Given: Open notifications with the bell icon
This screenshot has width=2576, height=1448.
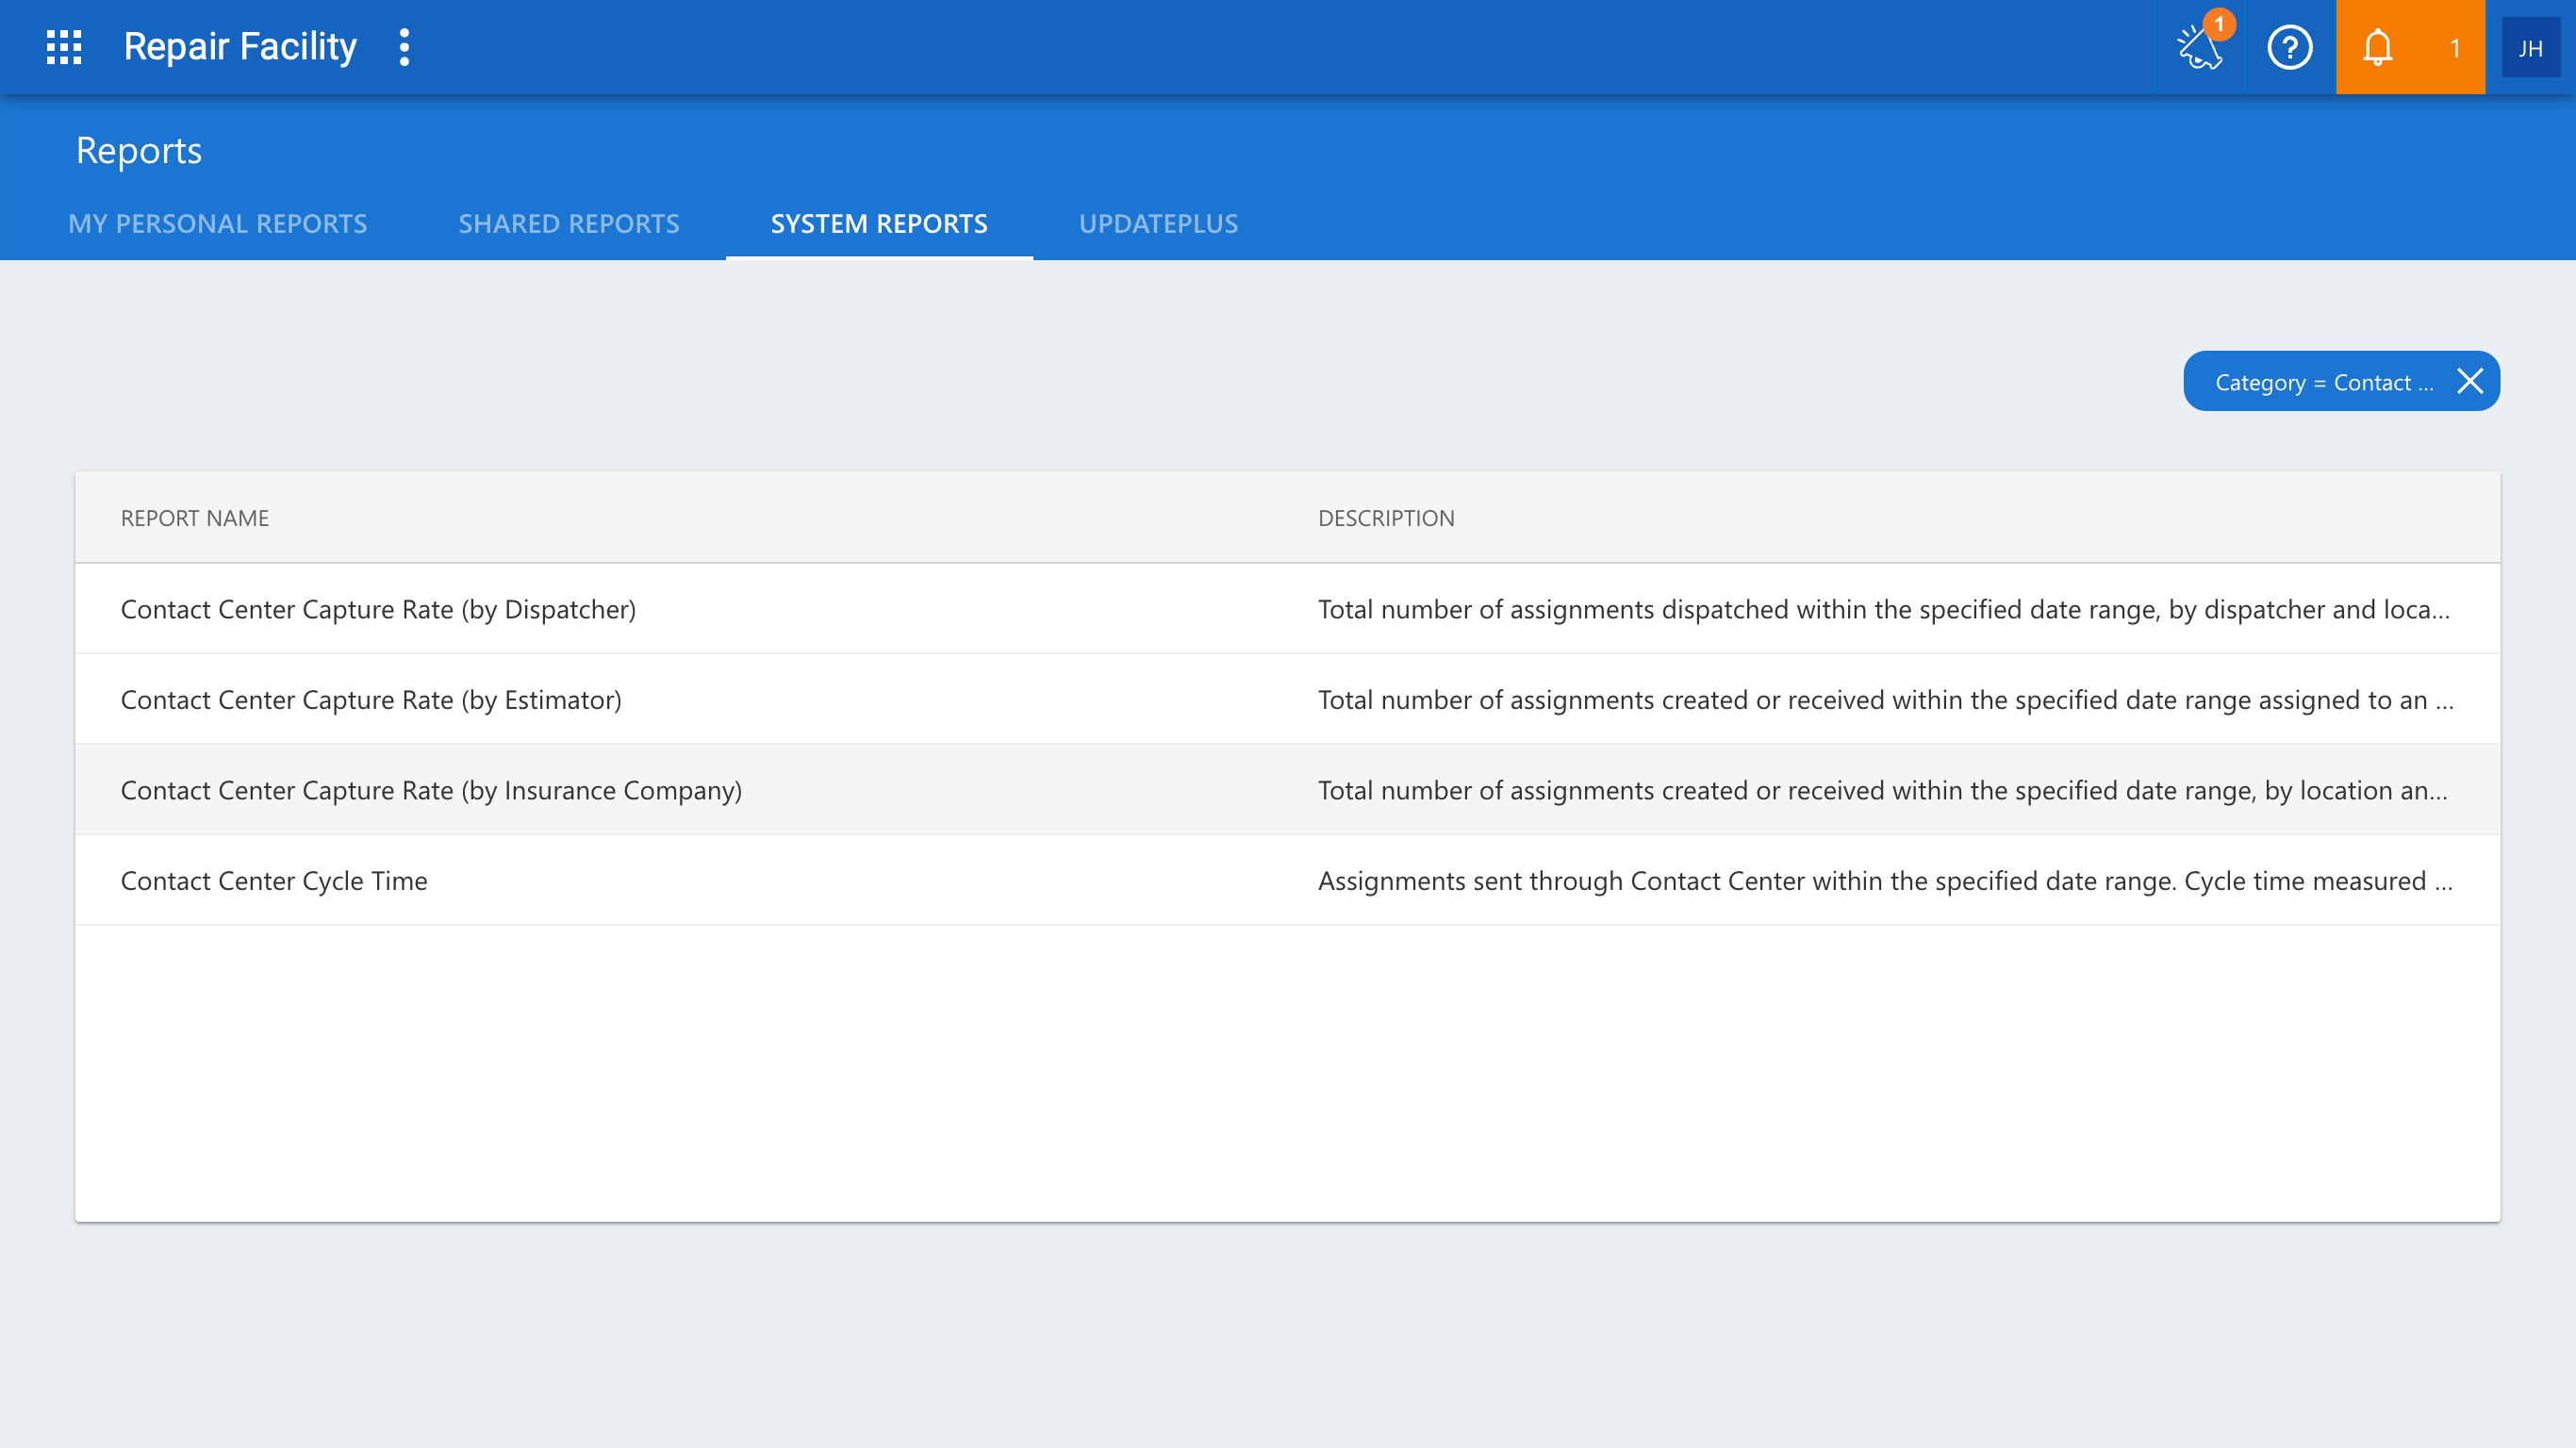Looking at the screenshot, I should click(2378, 47).
